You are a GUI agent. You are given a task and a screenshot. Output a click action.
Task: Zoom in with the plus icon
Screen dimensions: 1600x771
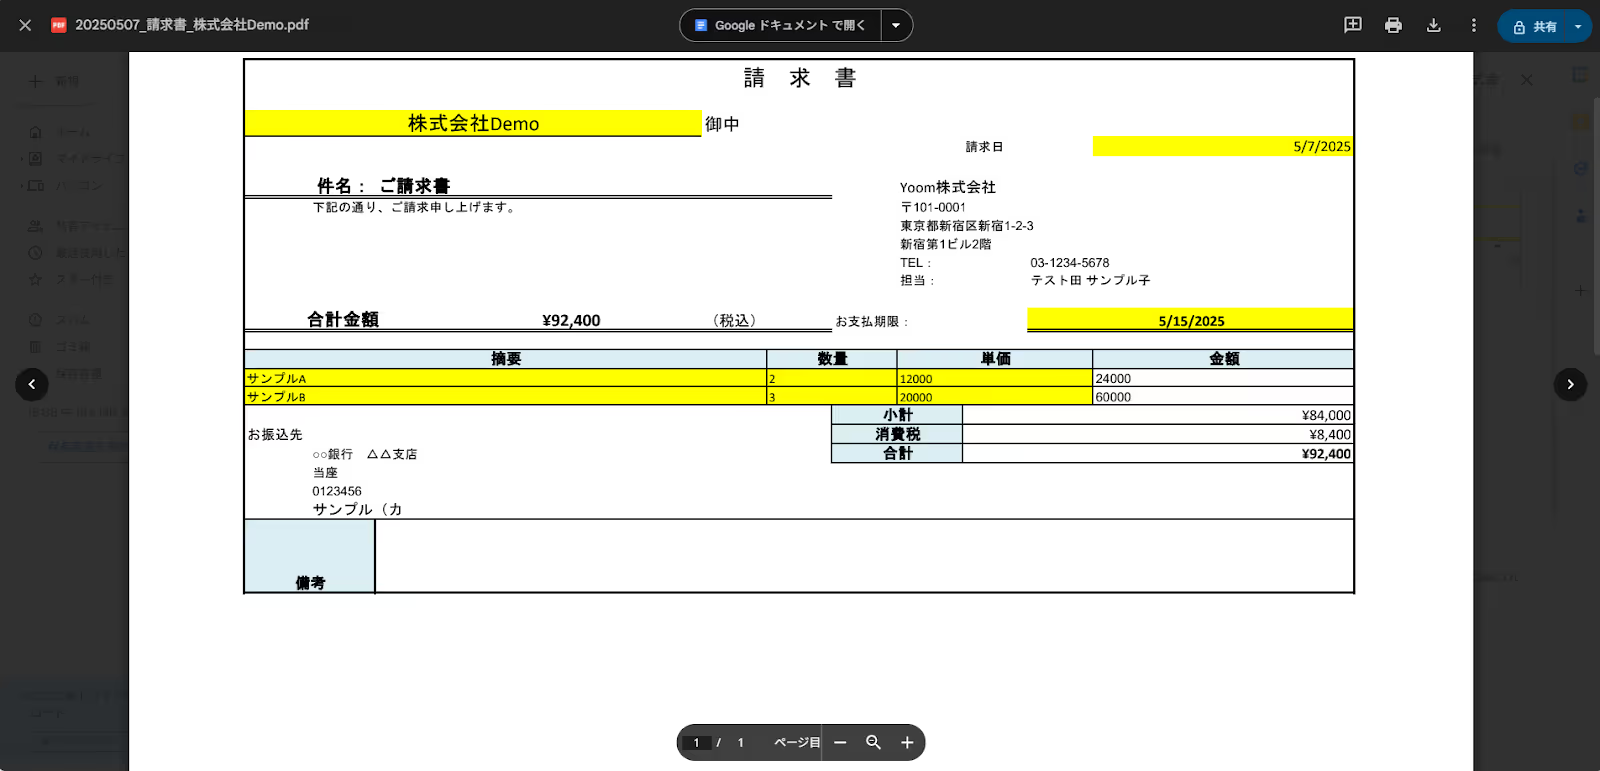click(907, 742)
